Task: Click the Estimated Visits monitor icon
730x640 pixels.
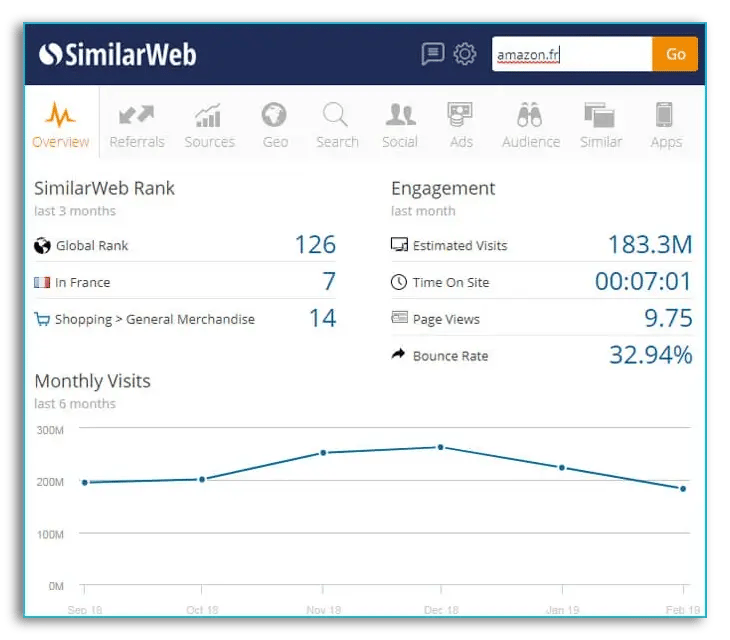Action: (399, 244)
